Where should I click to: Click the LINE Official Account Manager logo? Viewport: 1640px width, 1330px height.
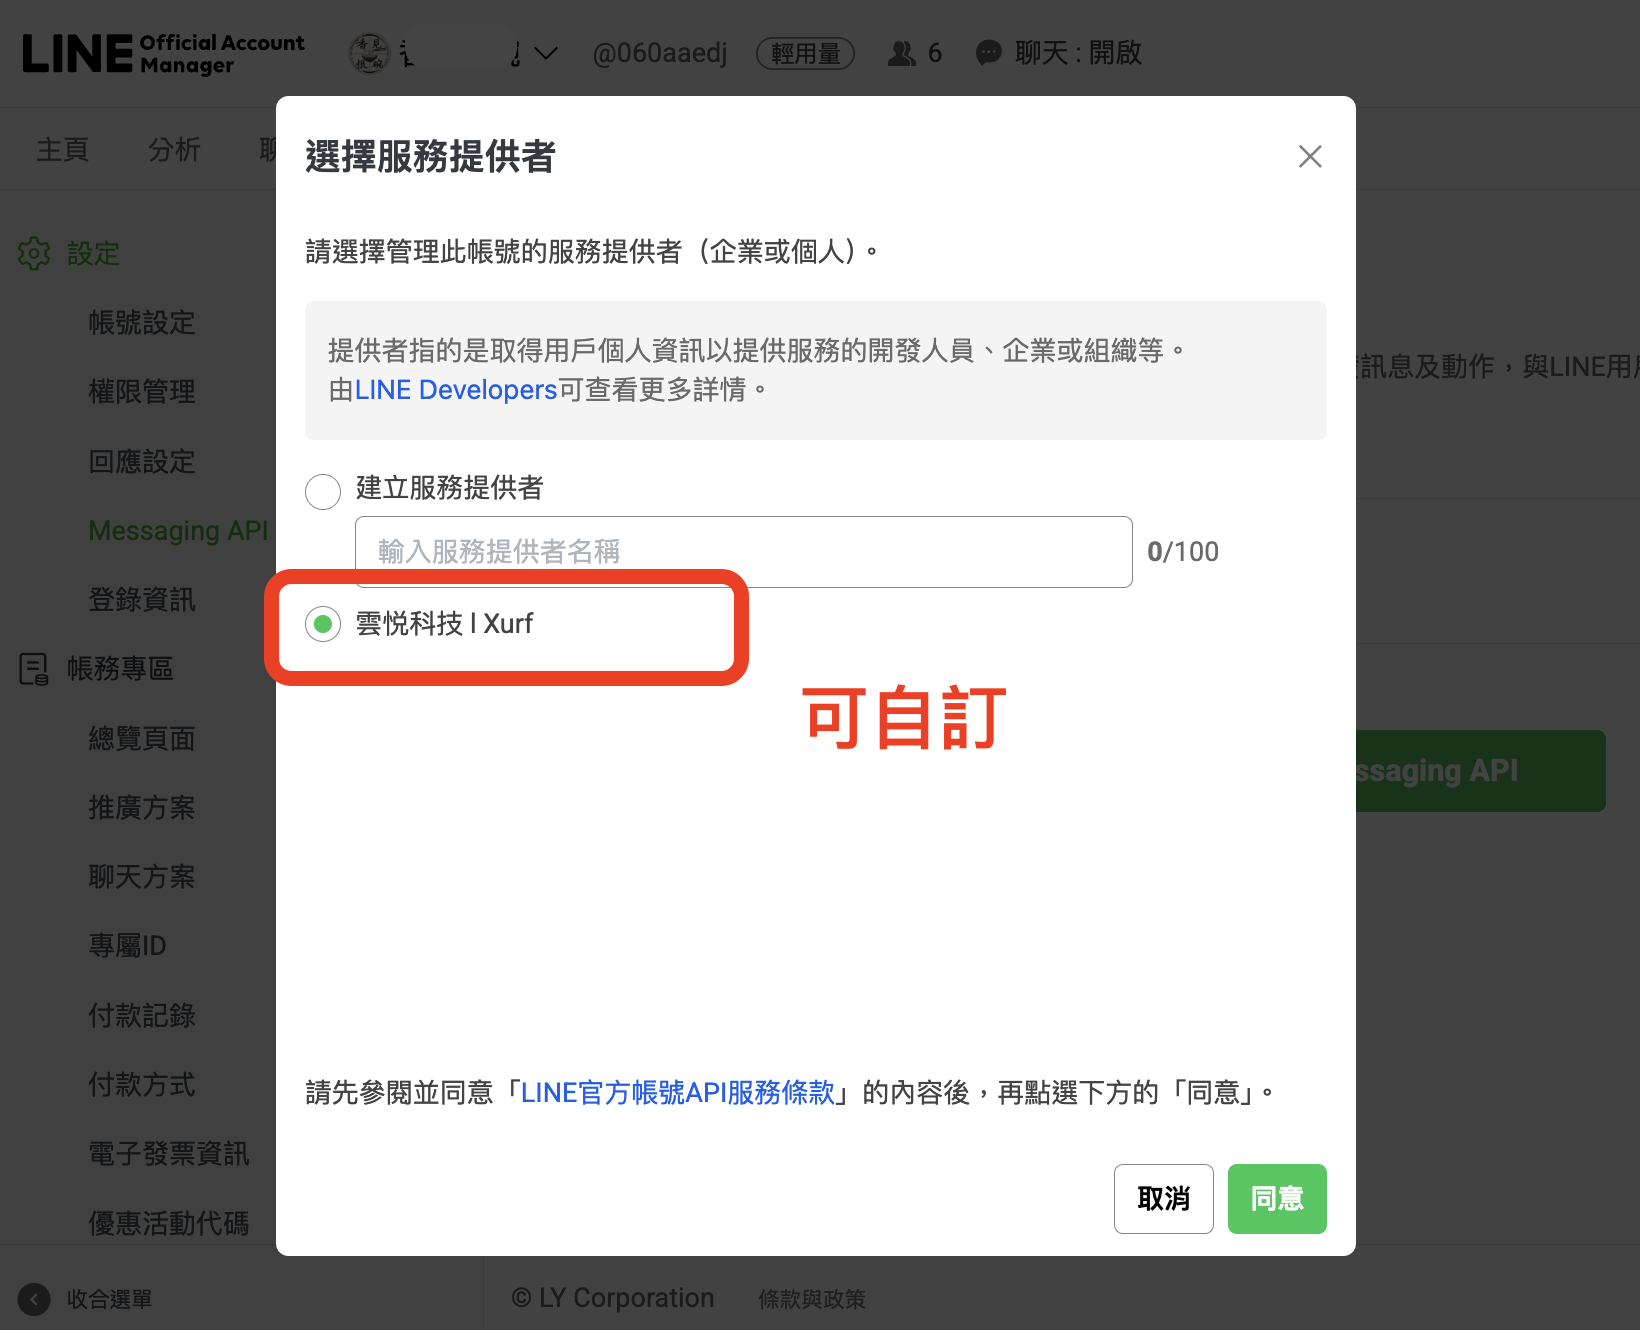[x=163, y=53]
